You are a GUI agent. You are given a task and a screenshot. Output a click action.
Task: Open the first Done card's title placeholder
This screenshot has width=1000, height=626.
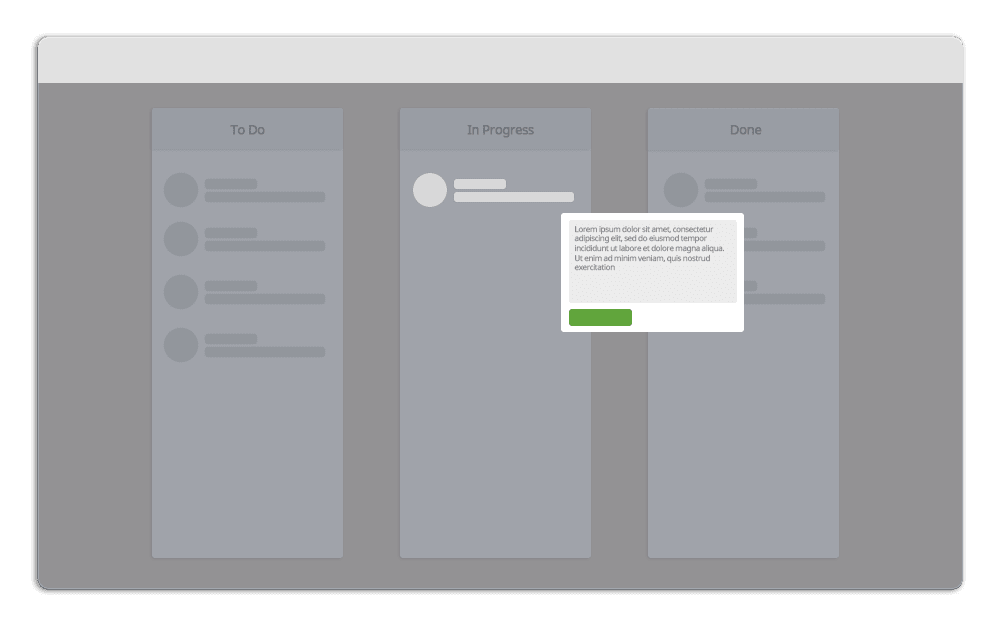tap(731, 184)
